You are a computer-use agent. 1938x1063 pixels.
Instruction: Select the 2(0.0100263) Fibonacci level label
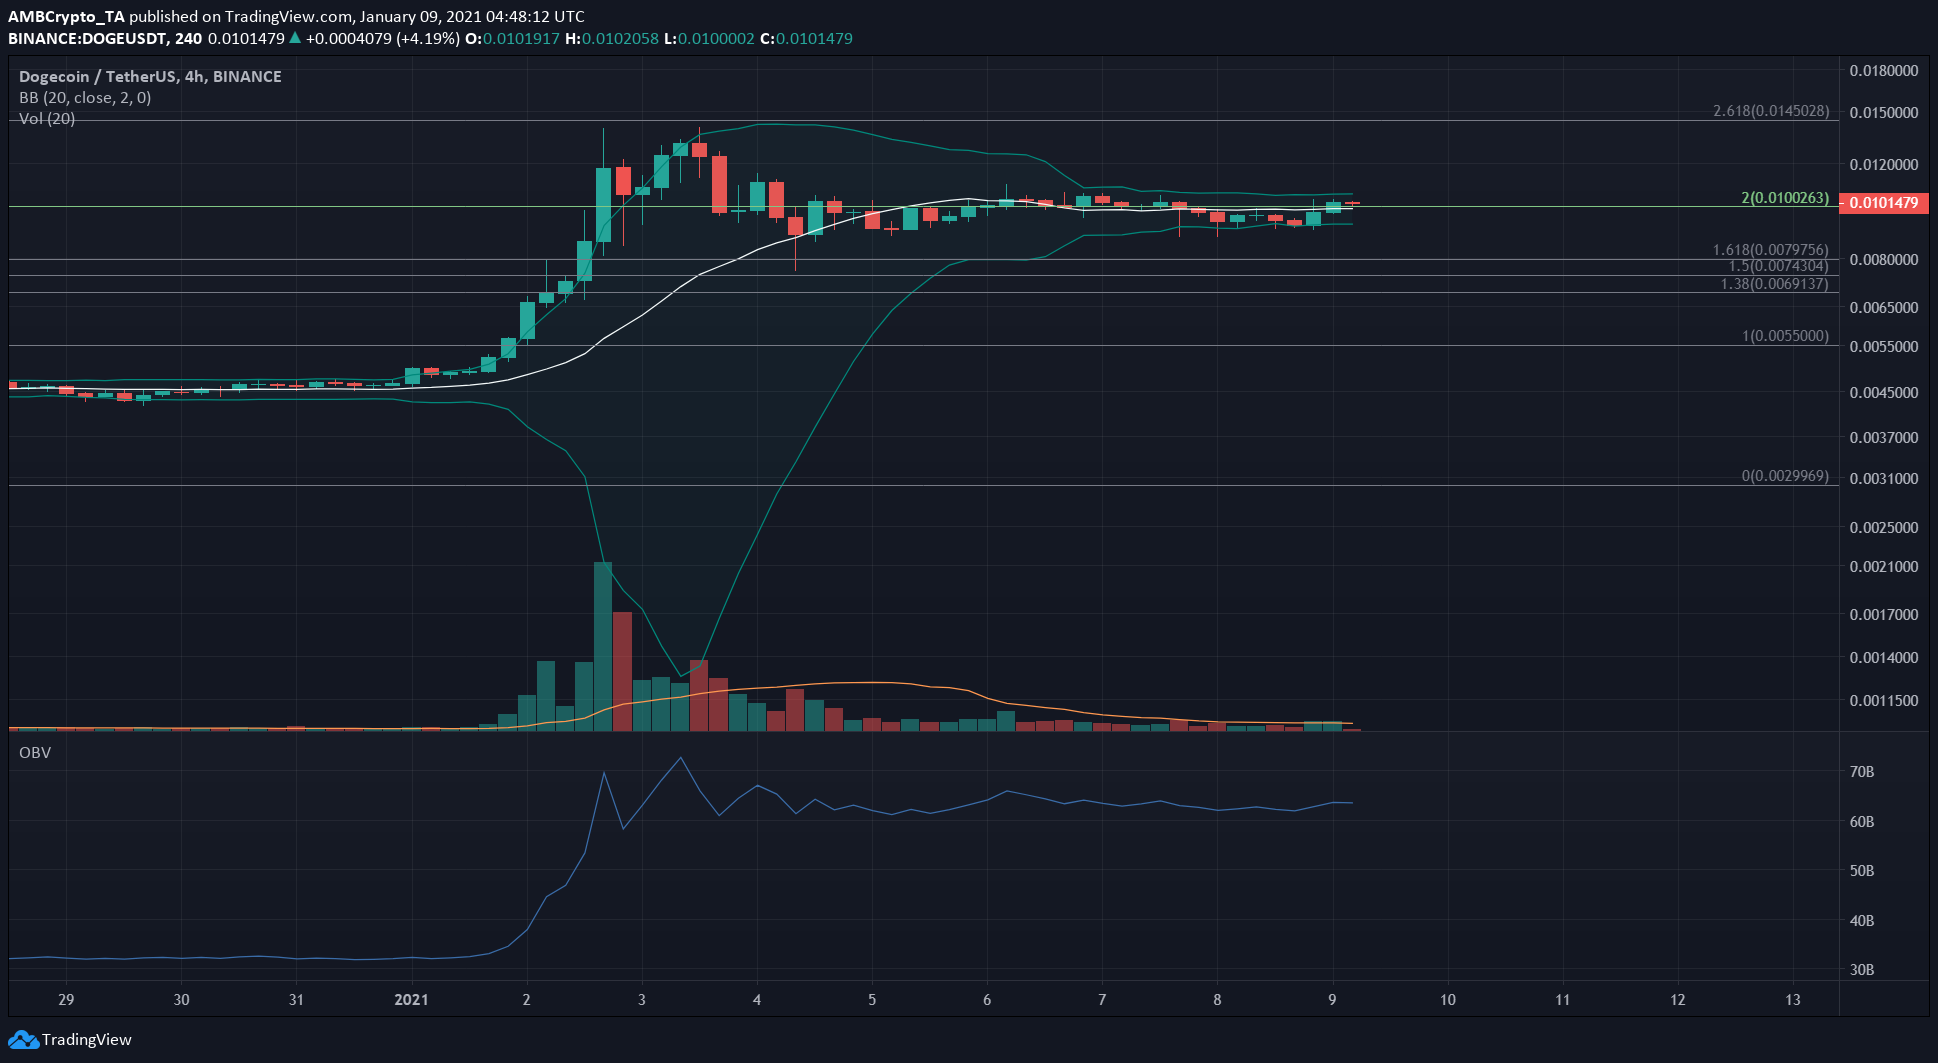(x=1785, y=198)
